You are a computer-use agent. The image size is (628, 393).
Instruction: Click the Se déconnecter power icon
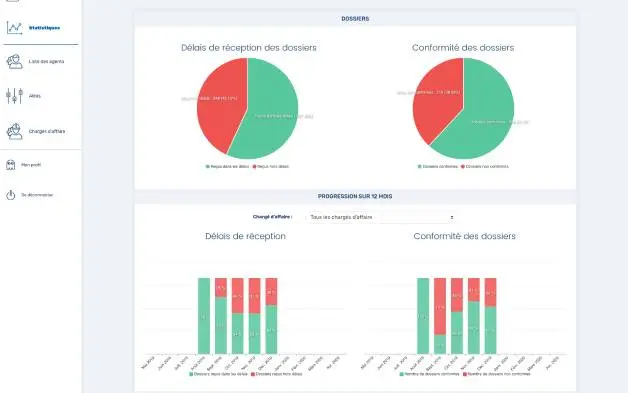point(11,195)
